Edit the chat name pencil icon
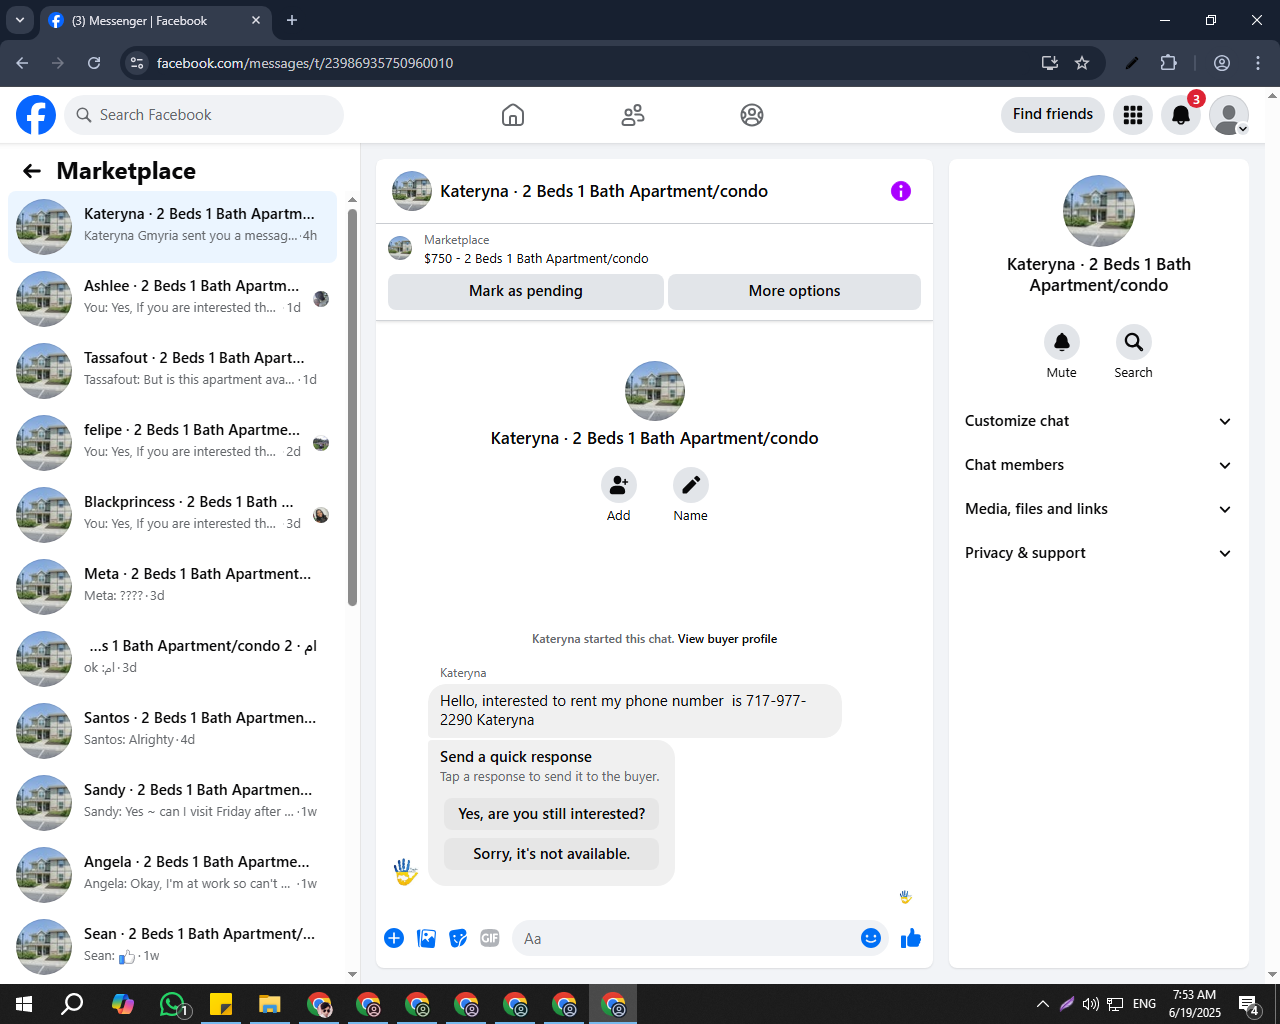The width and height of the screenshot is (1280, 1024). click(691, 486)
